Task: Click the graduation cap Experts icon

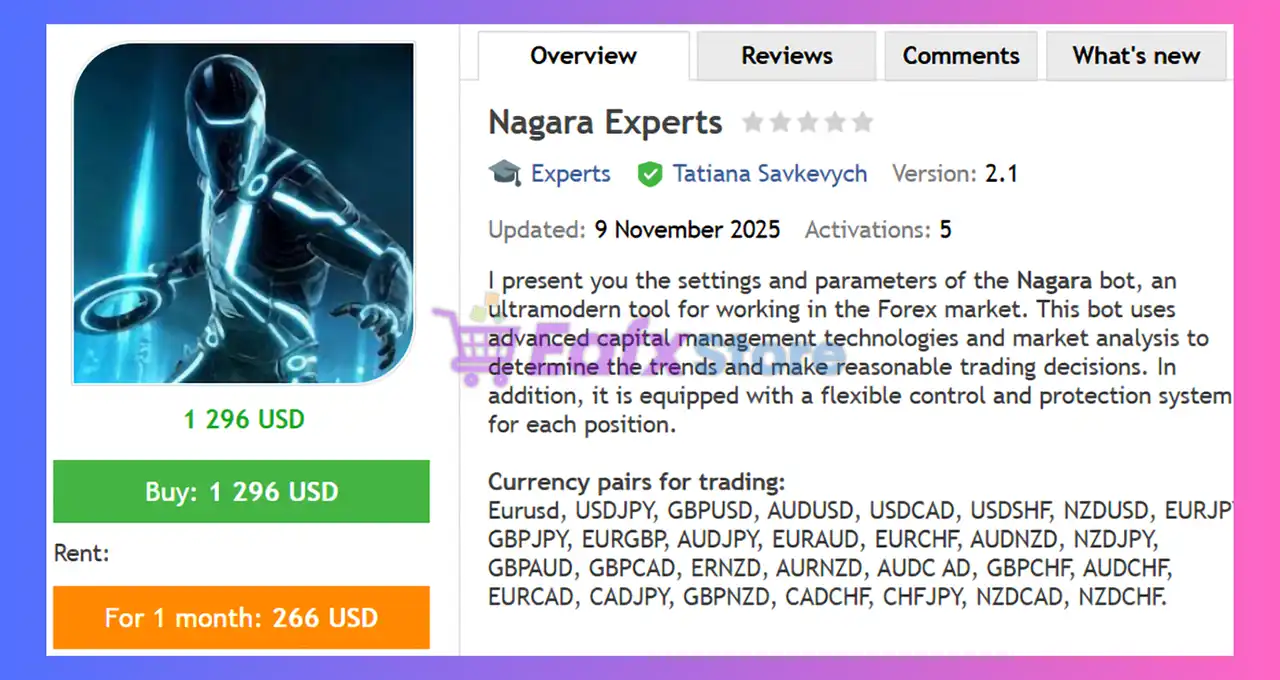Action: [504, 173]
